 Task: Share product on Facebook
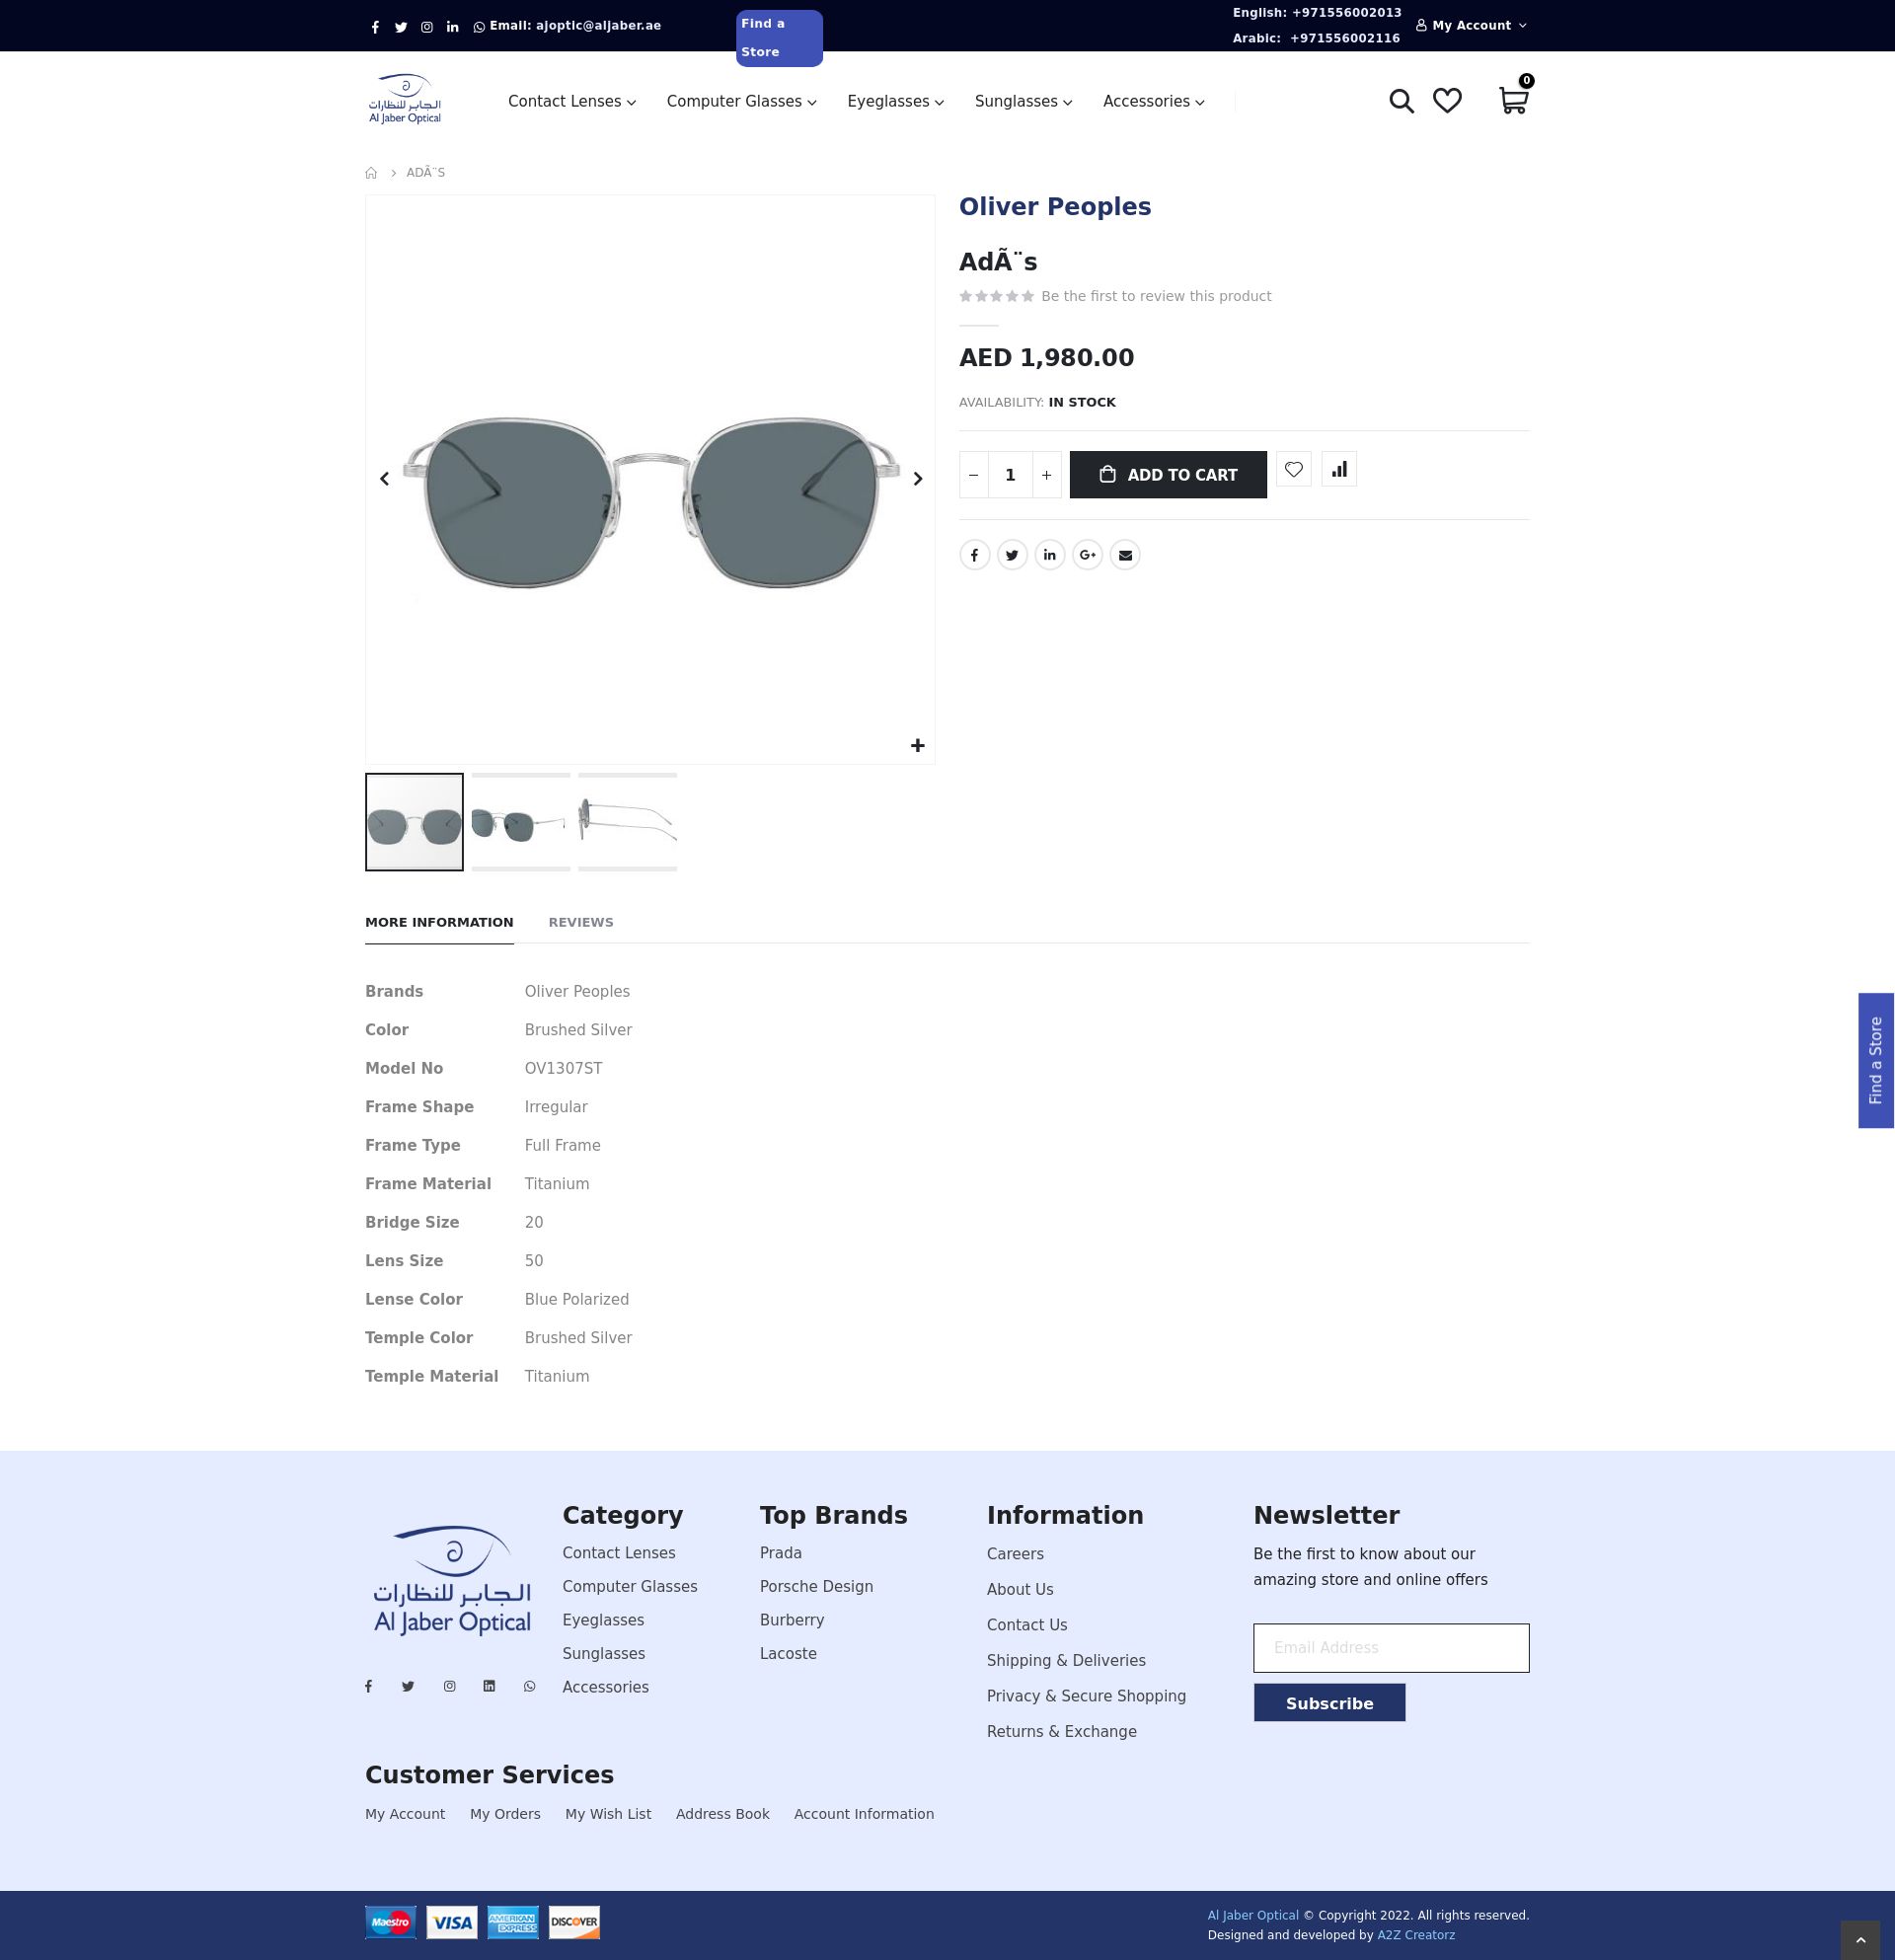pyautogui.click(x=975, y=555)
